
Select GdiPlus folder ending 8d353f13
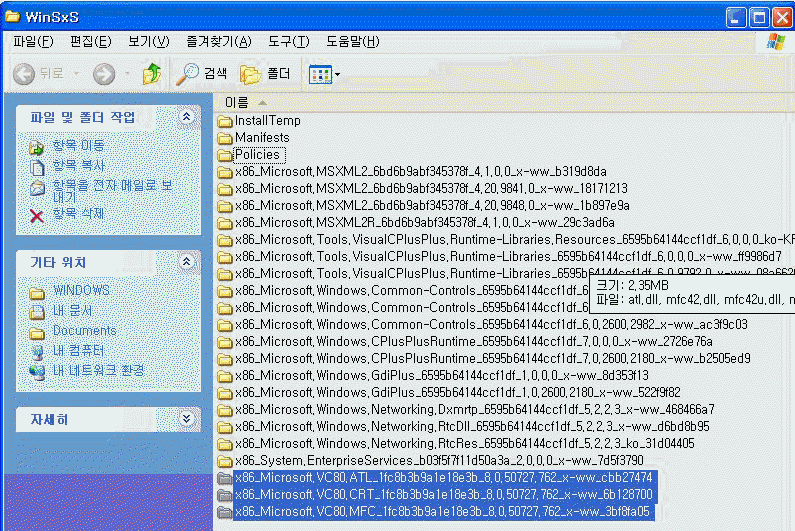pos(442,375)
